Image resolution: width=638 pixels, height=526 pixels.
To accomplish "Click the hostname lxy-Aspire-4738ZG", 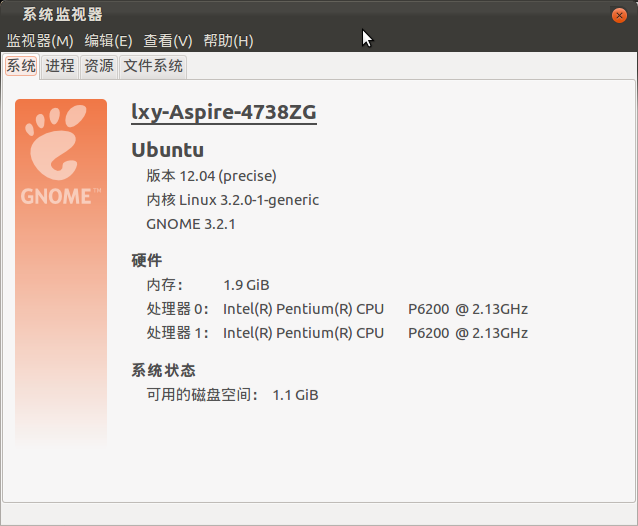I will [x=224, y=112].
